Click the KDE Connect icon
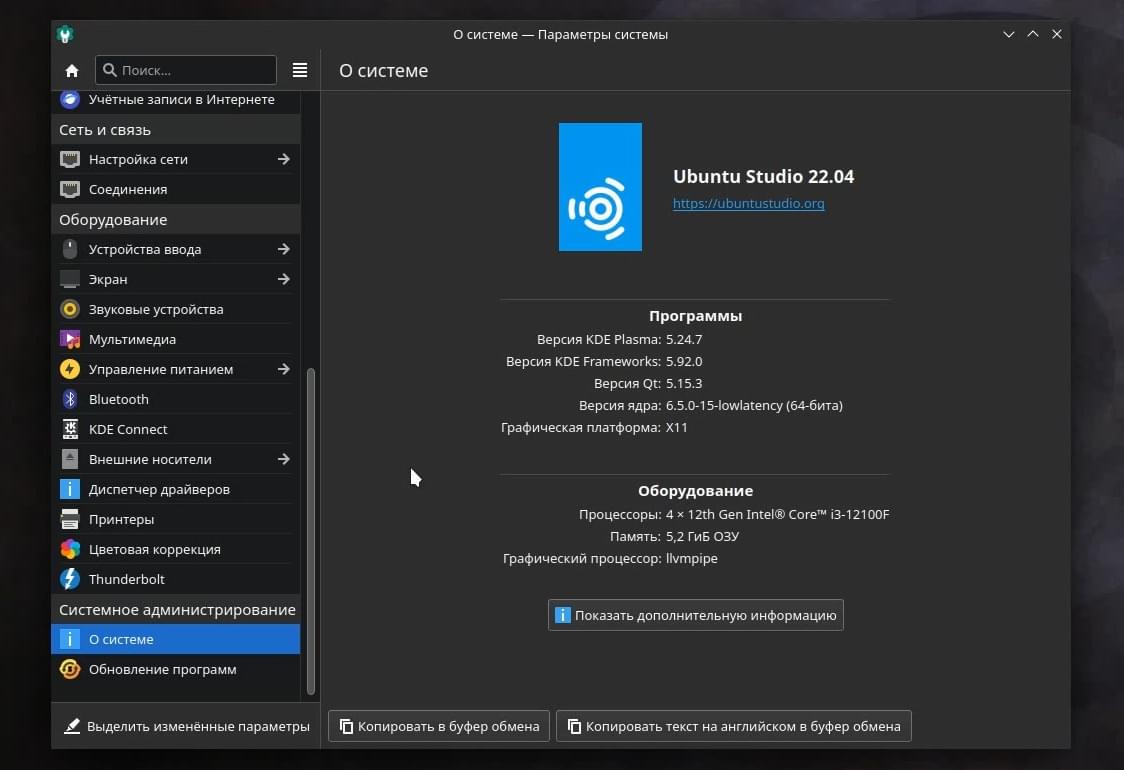The width and height of the screenshot is (1124, 770). coord(70,429)
